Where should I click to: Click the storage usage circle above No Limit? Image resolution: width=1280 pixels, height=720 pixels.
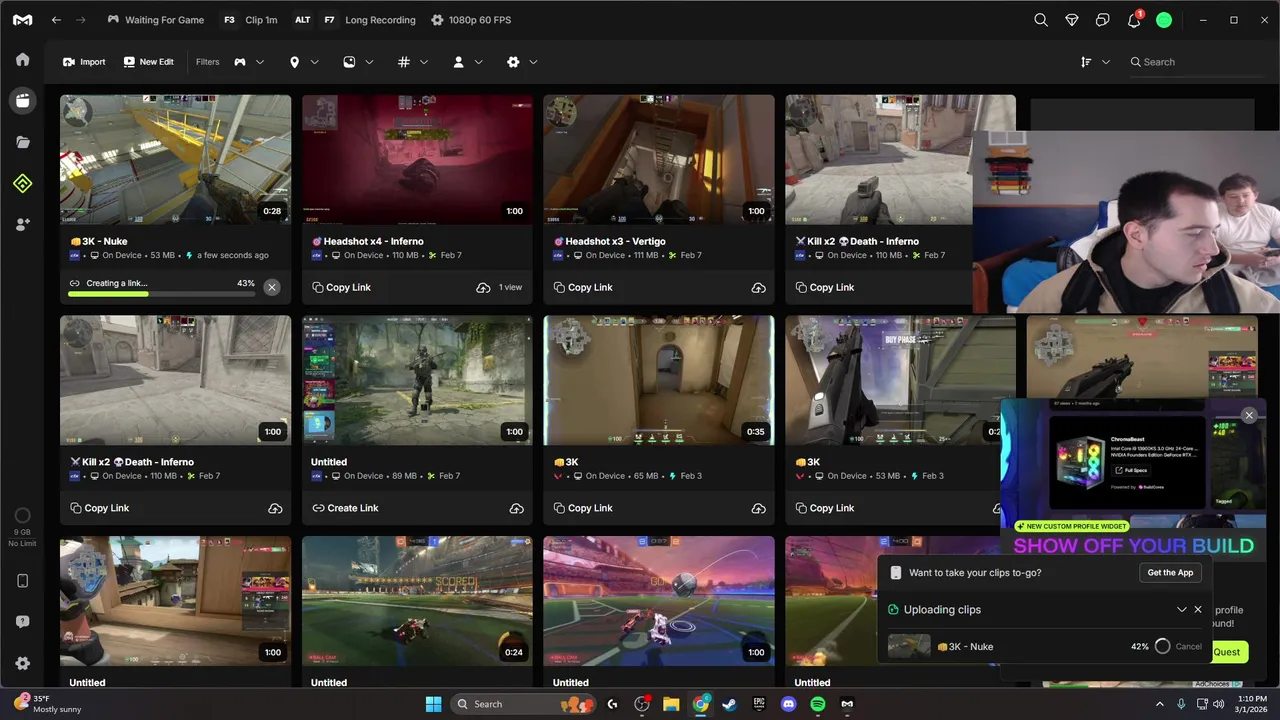coord(22,516)
